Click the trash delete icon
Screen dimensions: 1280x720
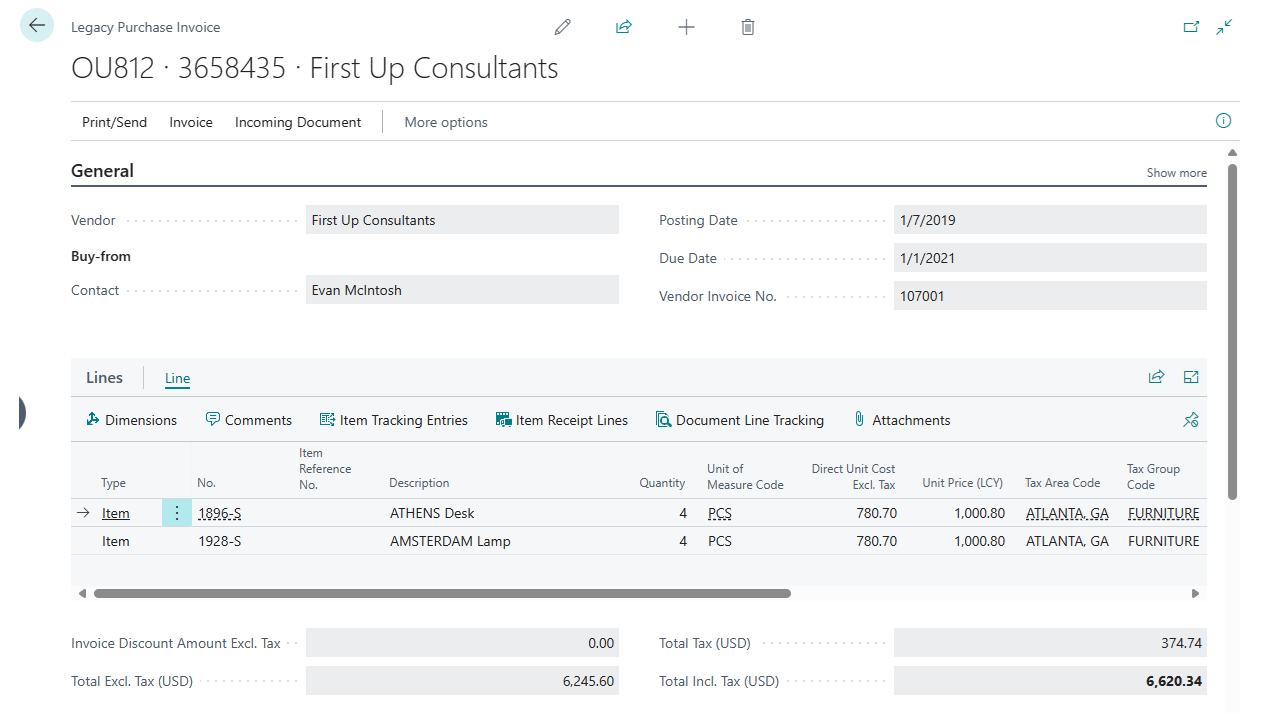tap(748, 27)
